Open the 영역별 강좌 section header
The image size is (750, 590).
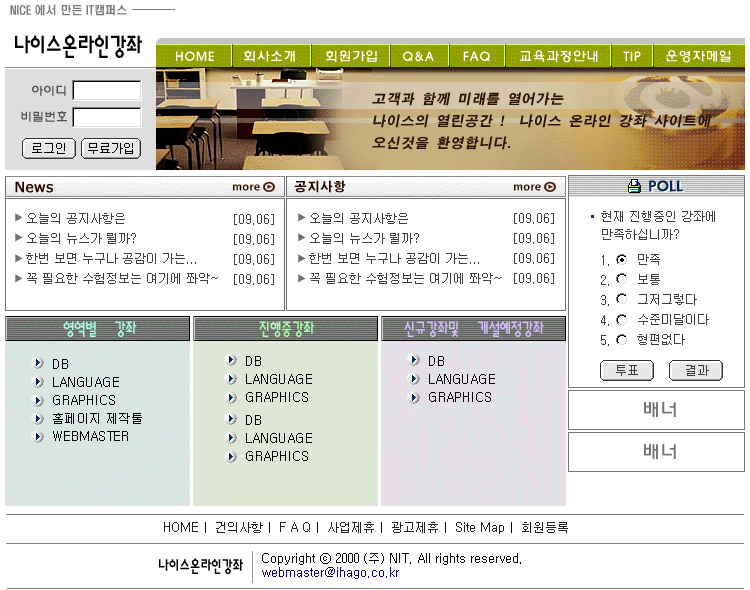pyautogui.click(x=98, y=328)
